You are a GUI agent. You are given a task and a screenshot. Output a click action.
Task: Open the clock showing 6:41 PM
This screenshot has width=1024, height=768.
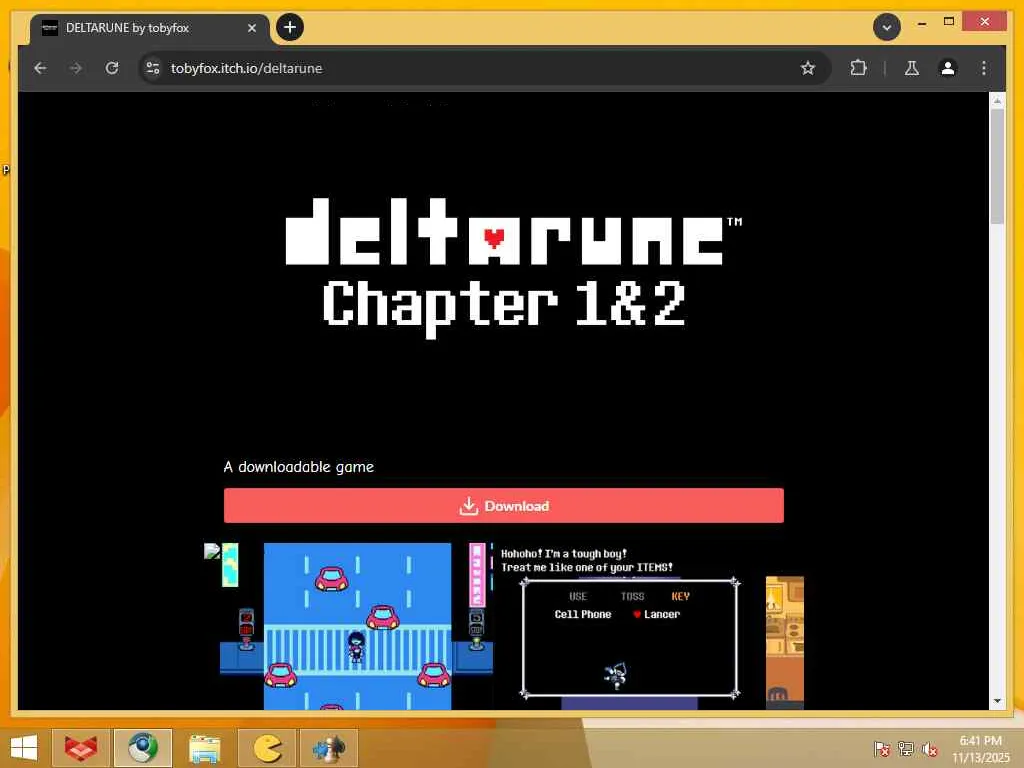pyautogui.click(x=980, y=749)
